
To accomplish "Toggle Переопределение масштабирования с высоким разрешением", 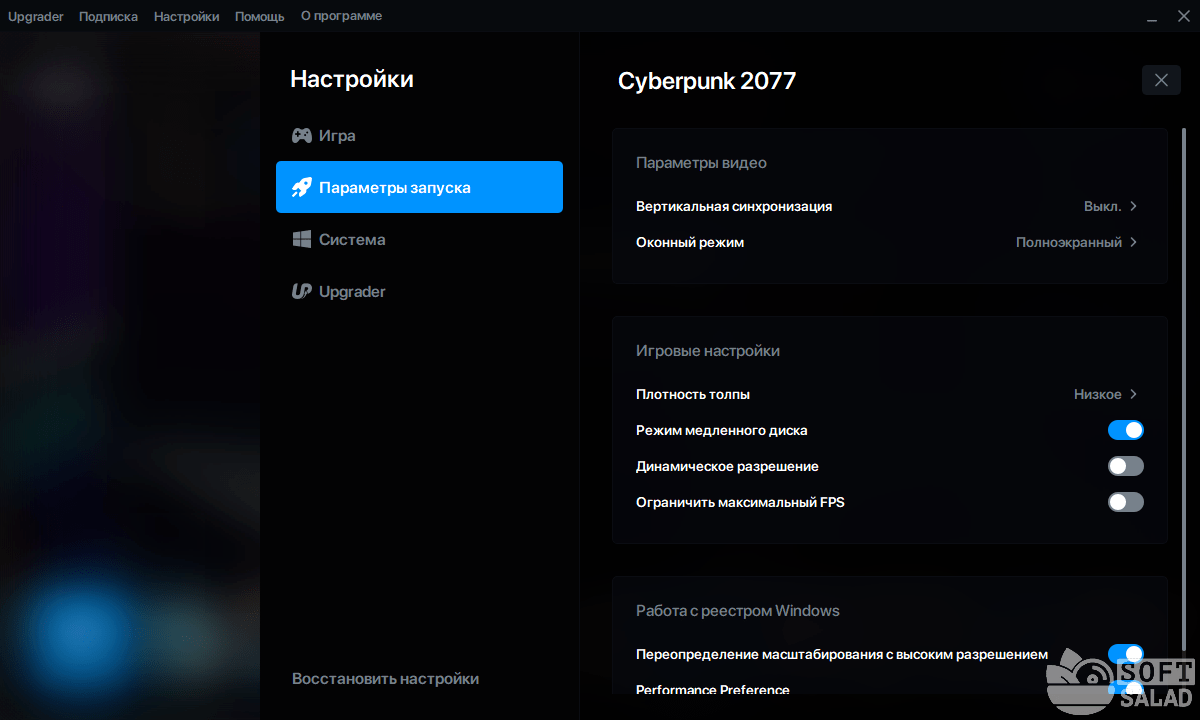I will tap(1125, 654).
